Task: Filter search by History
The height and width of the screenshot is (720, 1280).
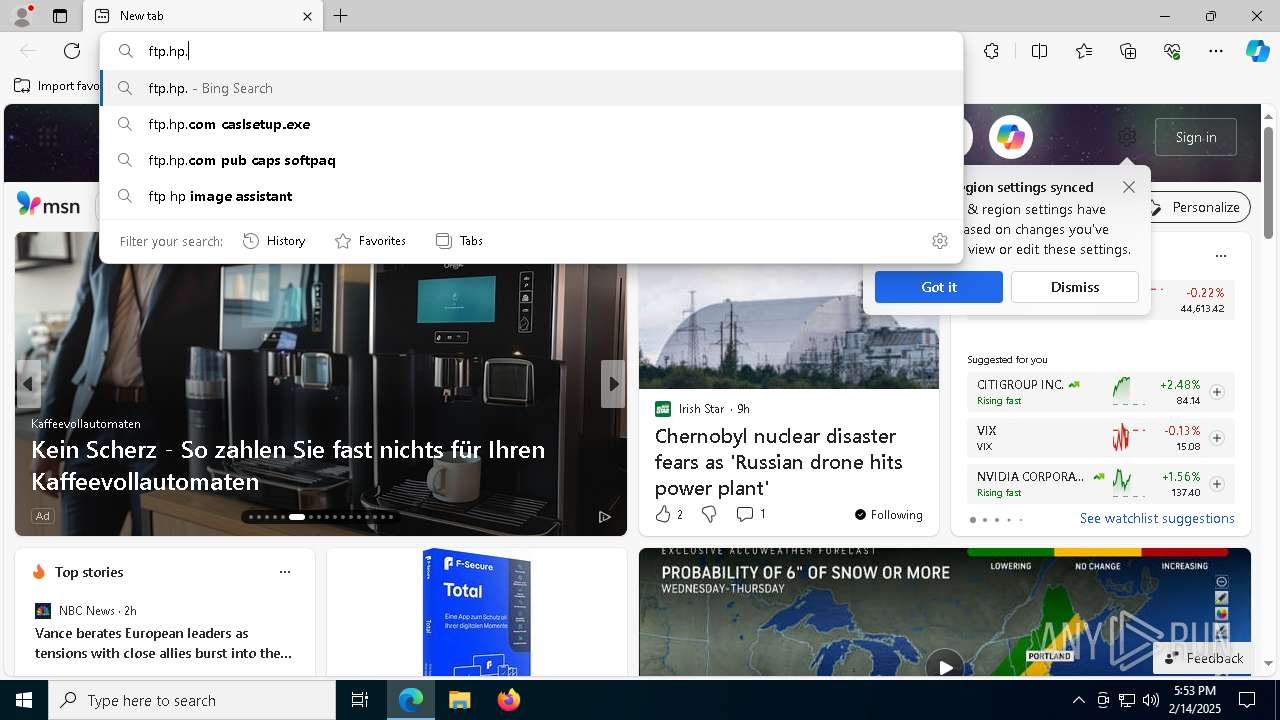Action: point(274,241)
